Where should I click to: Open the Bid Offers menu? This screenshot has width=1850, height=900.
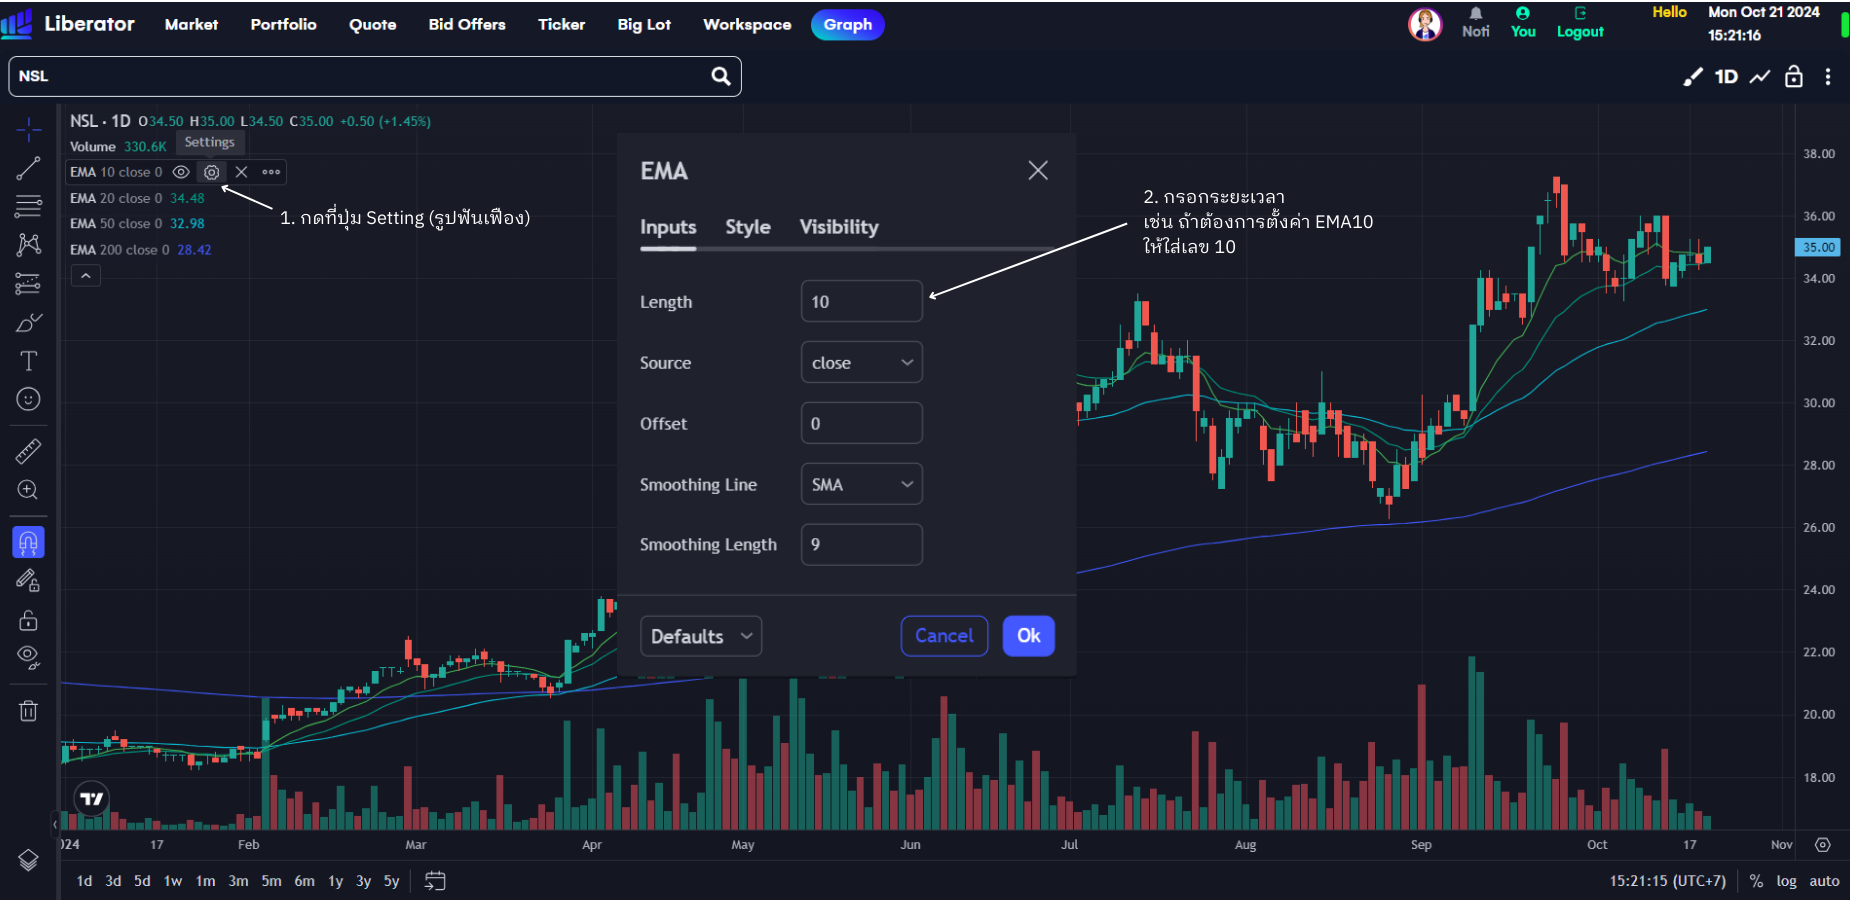[x=467, y=24]
